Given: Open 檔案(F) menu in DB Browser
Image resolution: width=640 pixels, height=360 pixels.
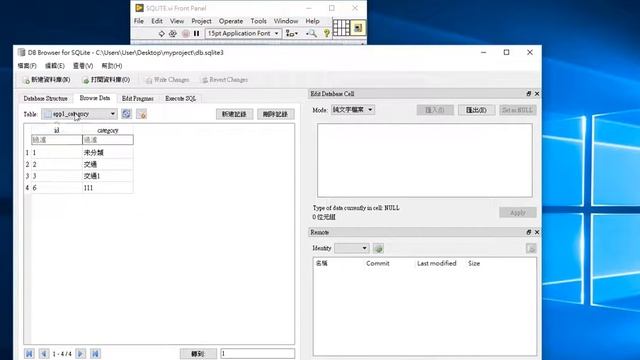Looking at the screenshot, I should (x=27, y=66).
